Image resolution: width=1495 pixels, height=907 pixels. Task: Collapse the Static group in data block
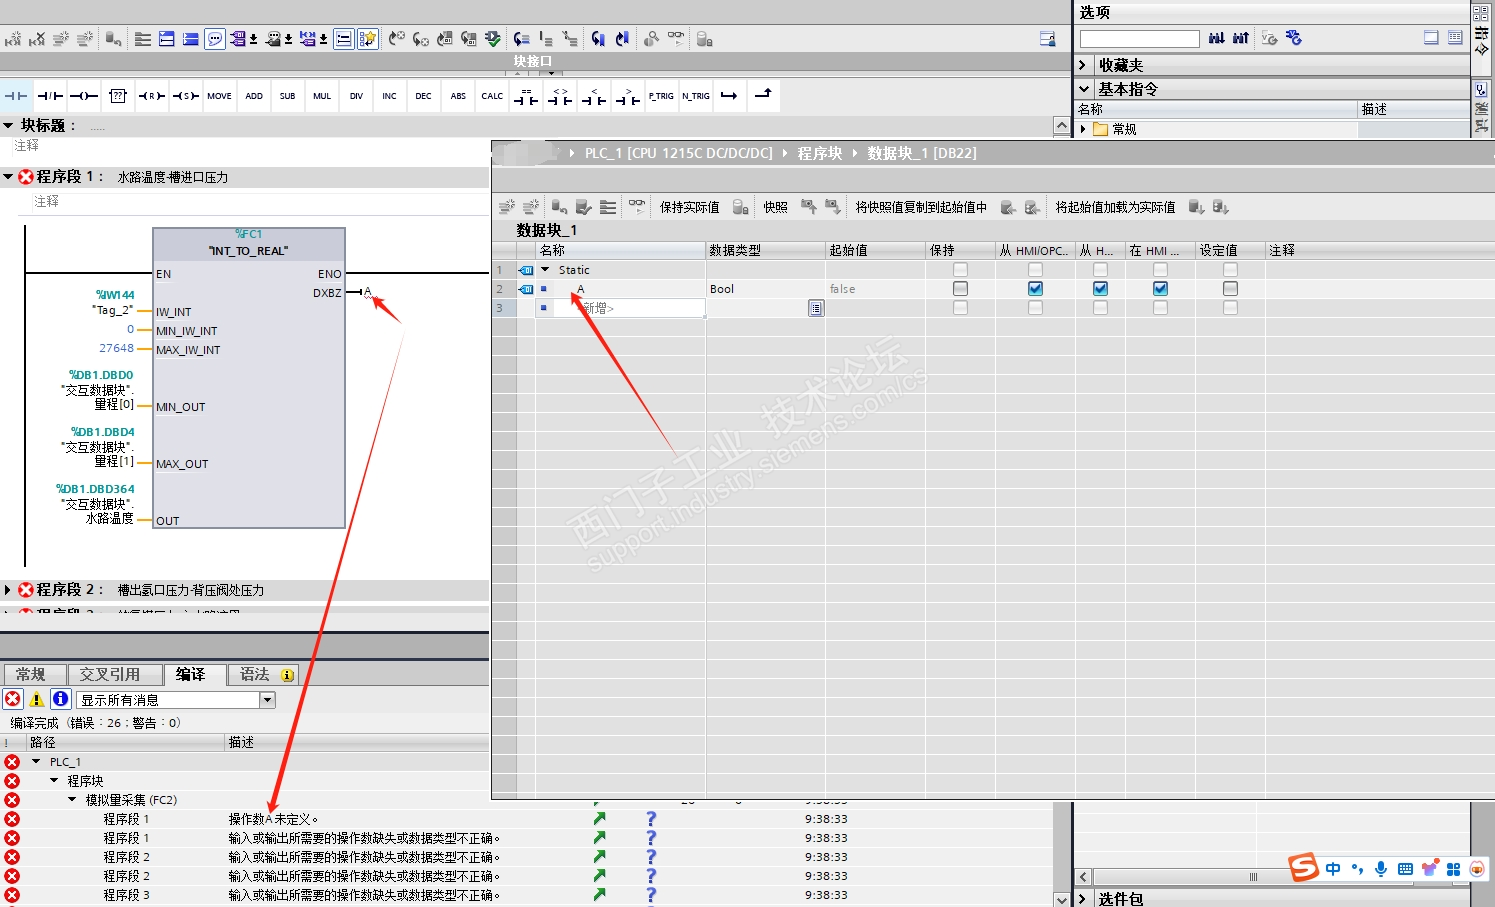pos(545,270)
